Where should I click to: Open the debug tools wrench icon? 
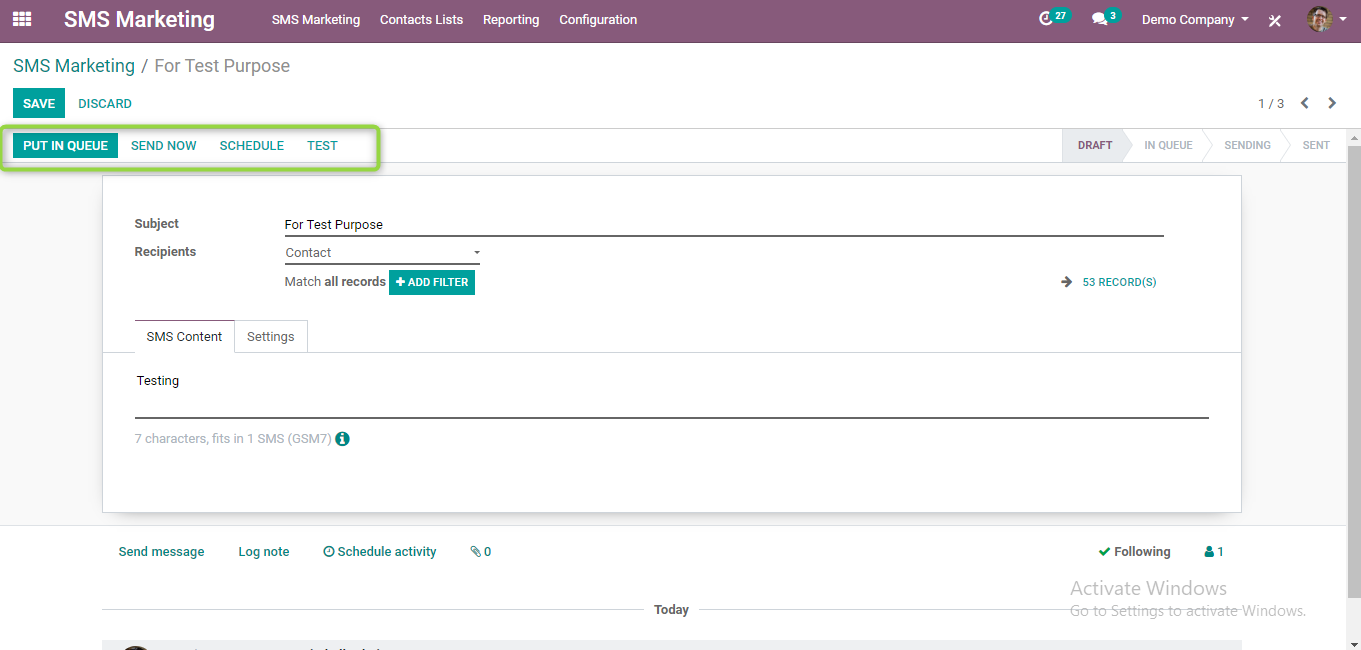(x=1275, y=20)
